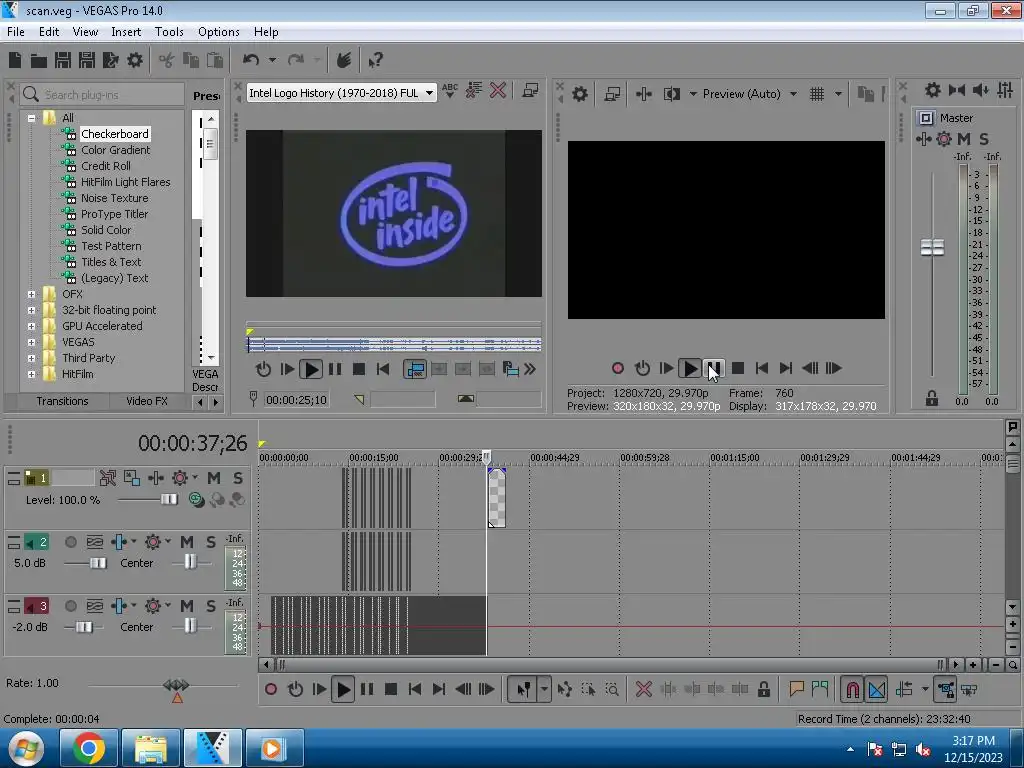Insert a marker using flag icon

coord(796,689)
